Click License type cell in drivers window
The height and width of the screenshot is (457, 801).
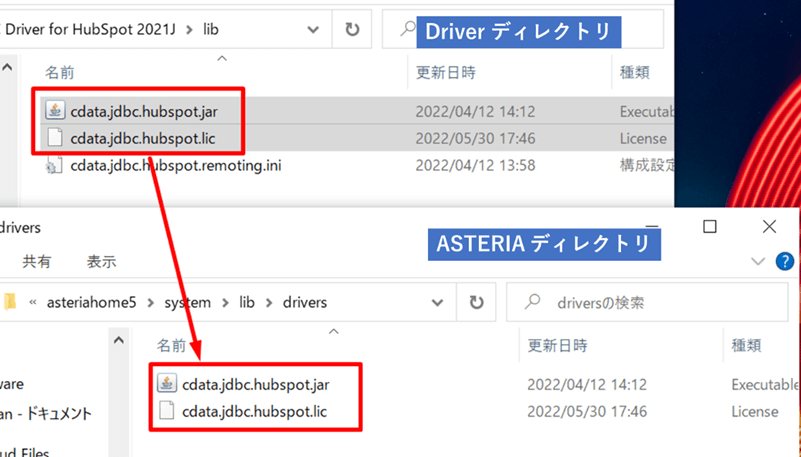(x=755, y=412)
